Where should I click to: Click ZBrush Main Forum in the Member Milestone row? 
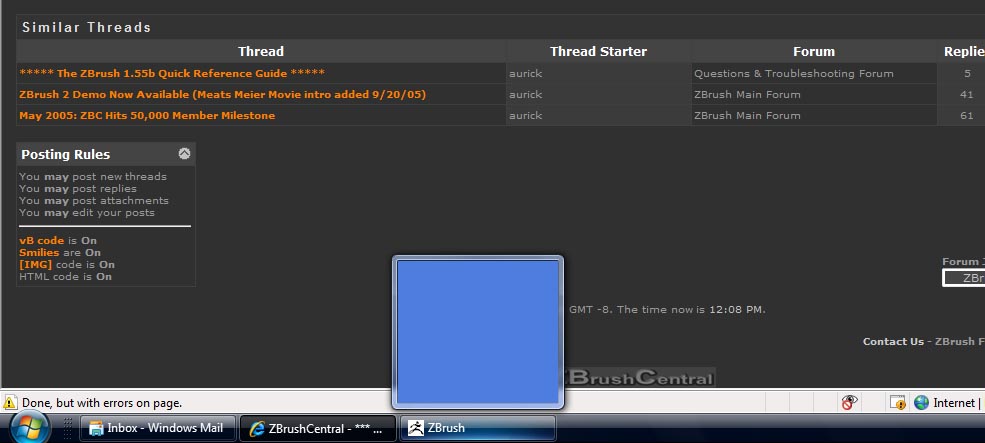[x=747, y=116]
